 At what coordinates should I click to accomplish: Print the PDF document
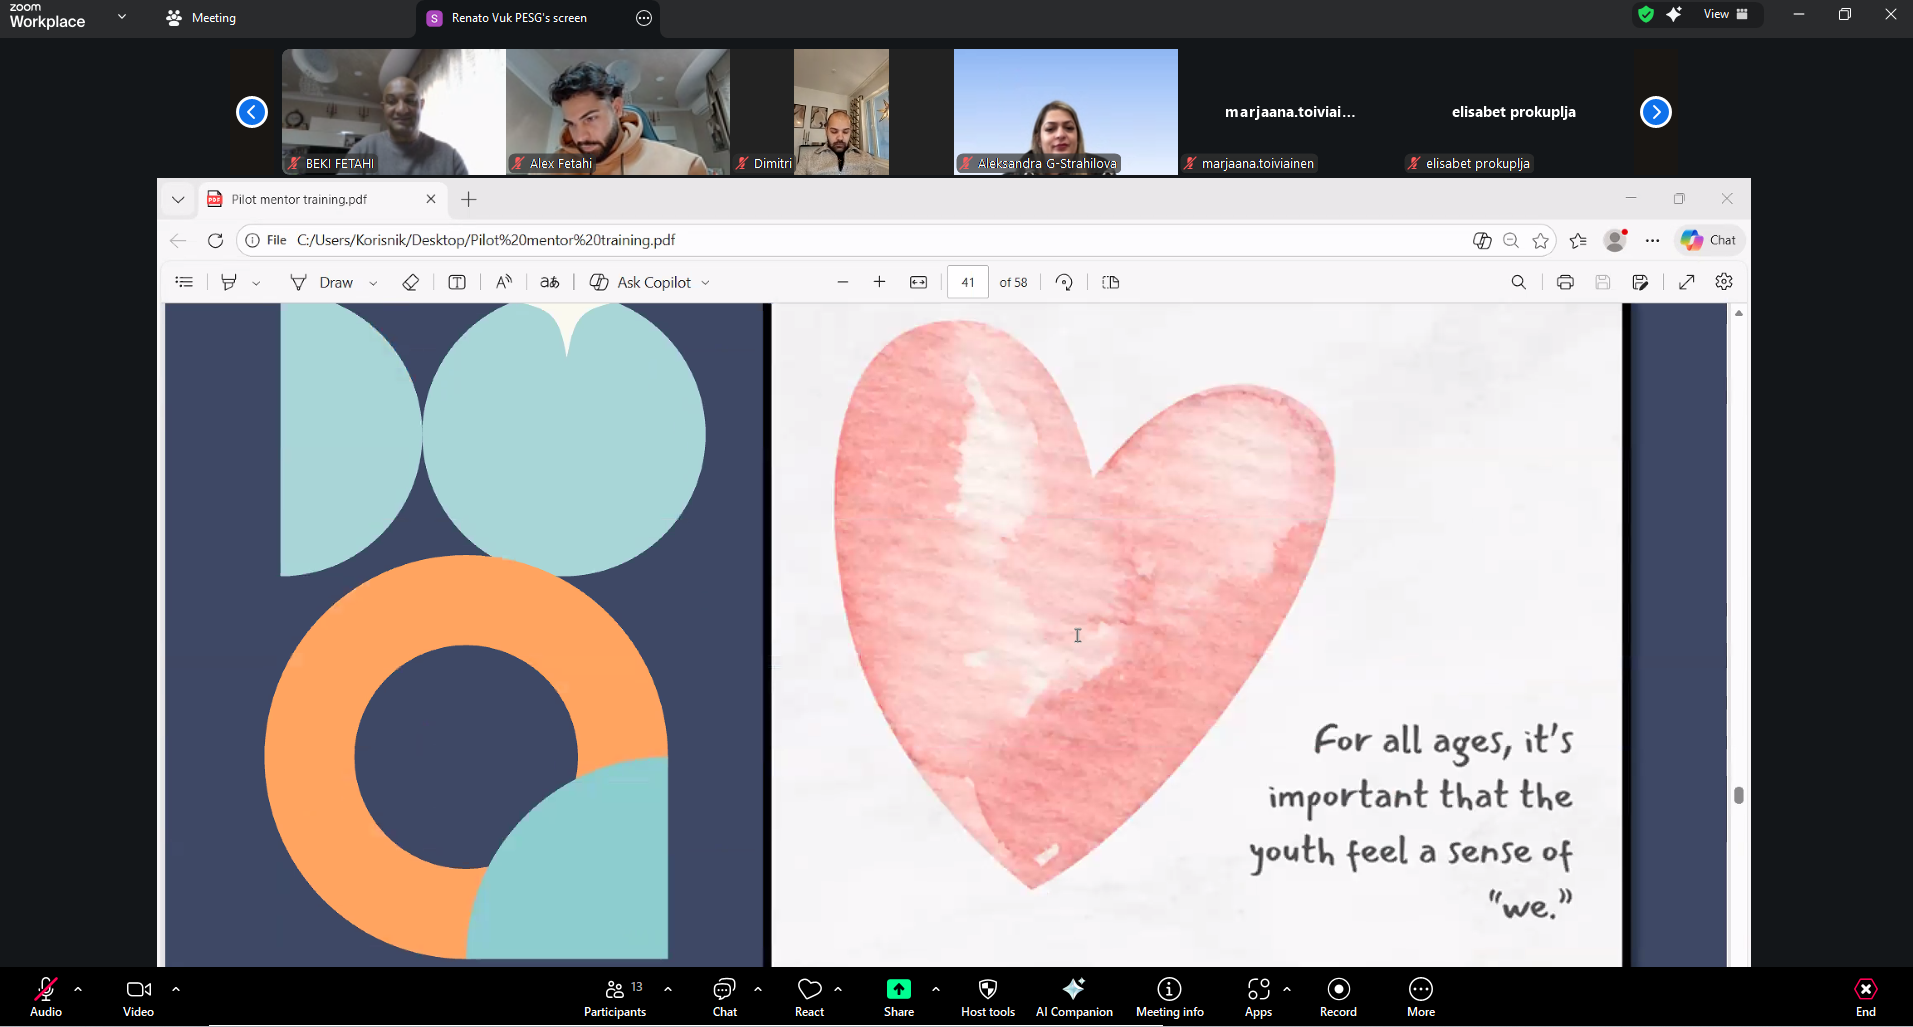point(1565,282)
